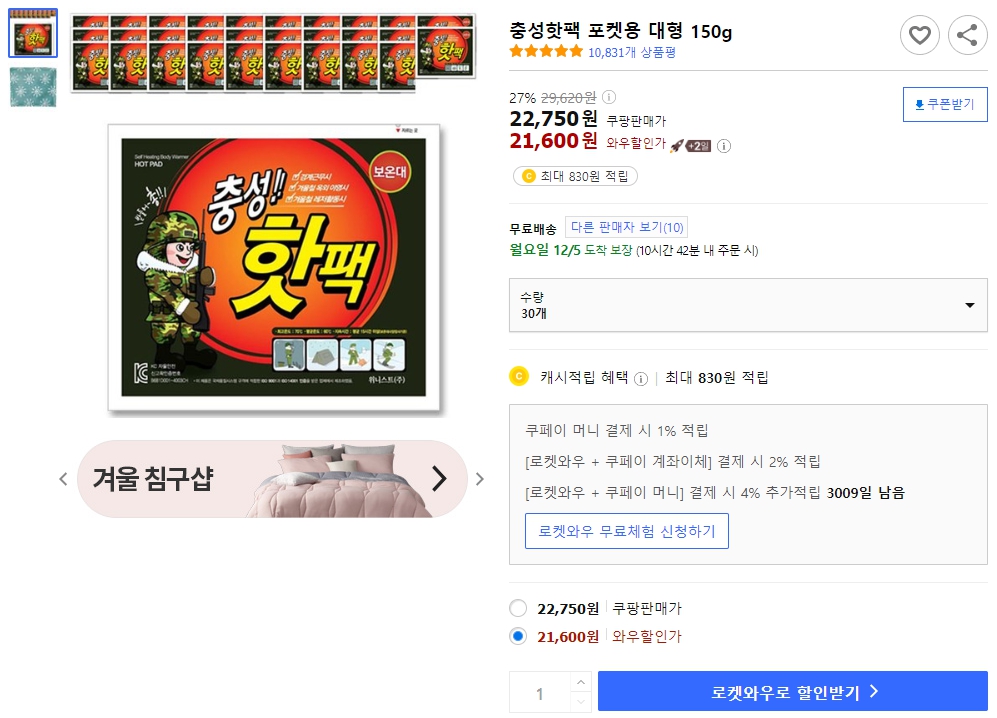Screen dimensions: 997x718
Task: Advance the 겨울 침구샵 banner with right arrow
Action: 438,479
